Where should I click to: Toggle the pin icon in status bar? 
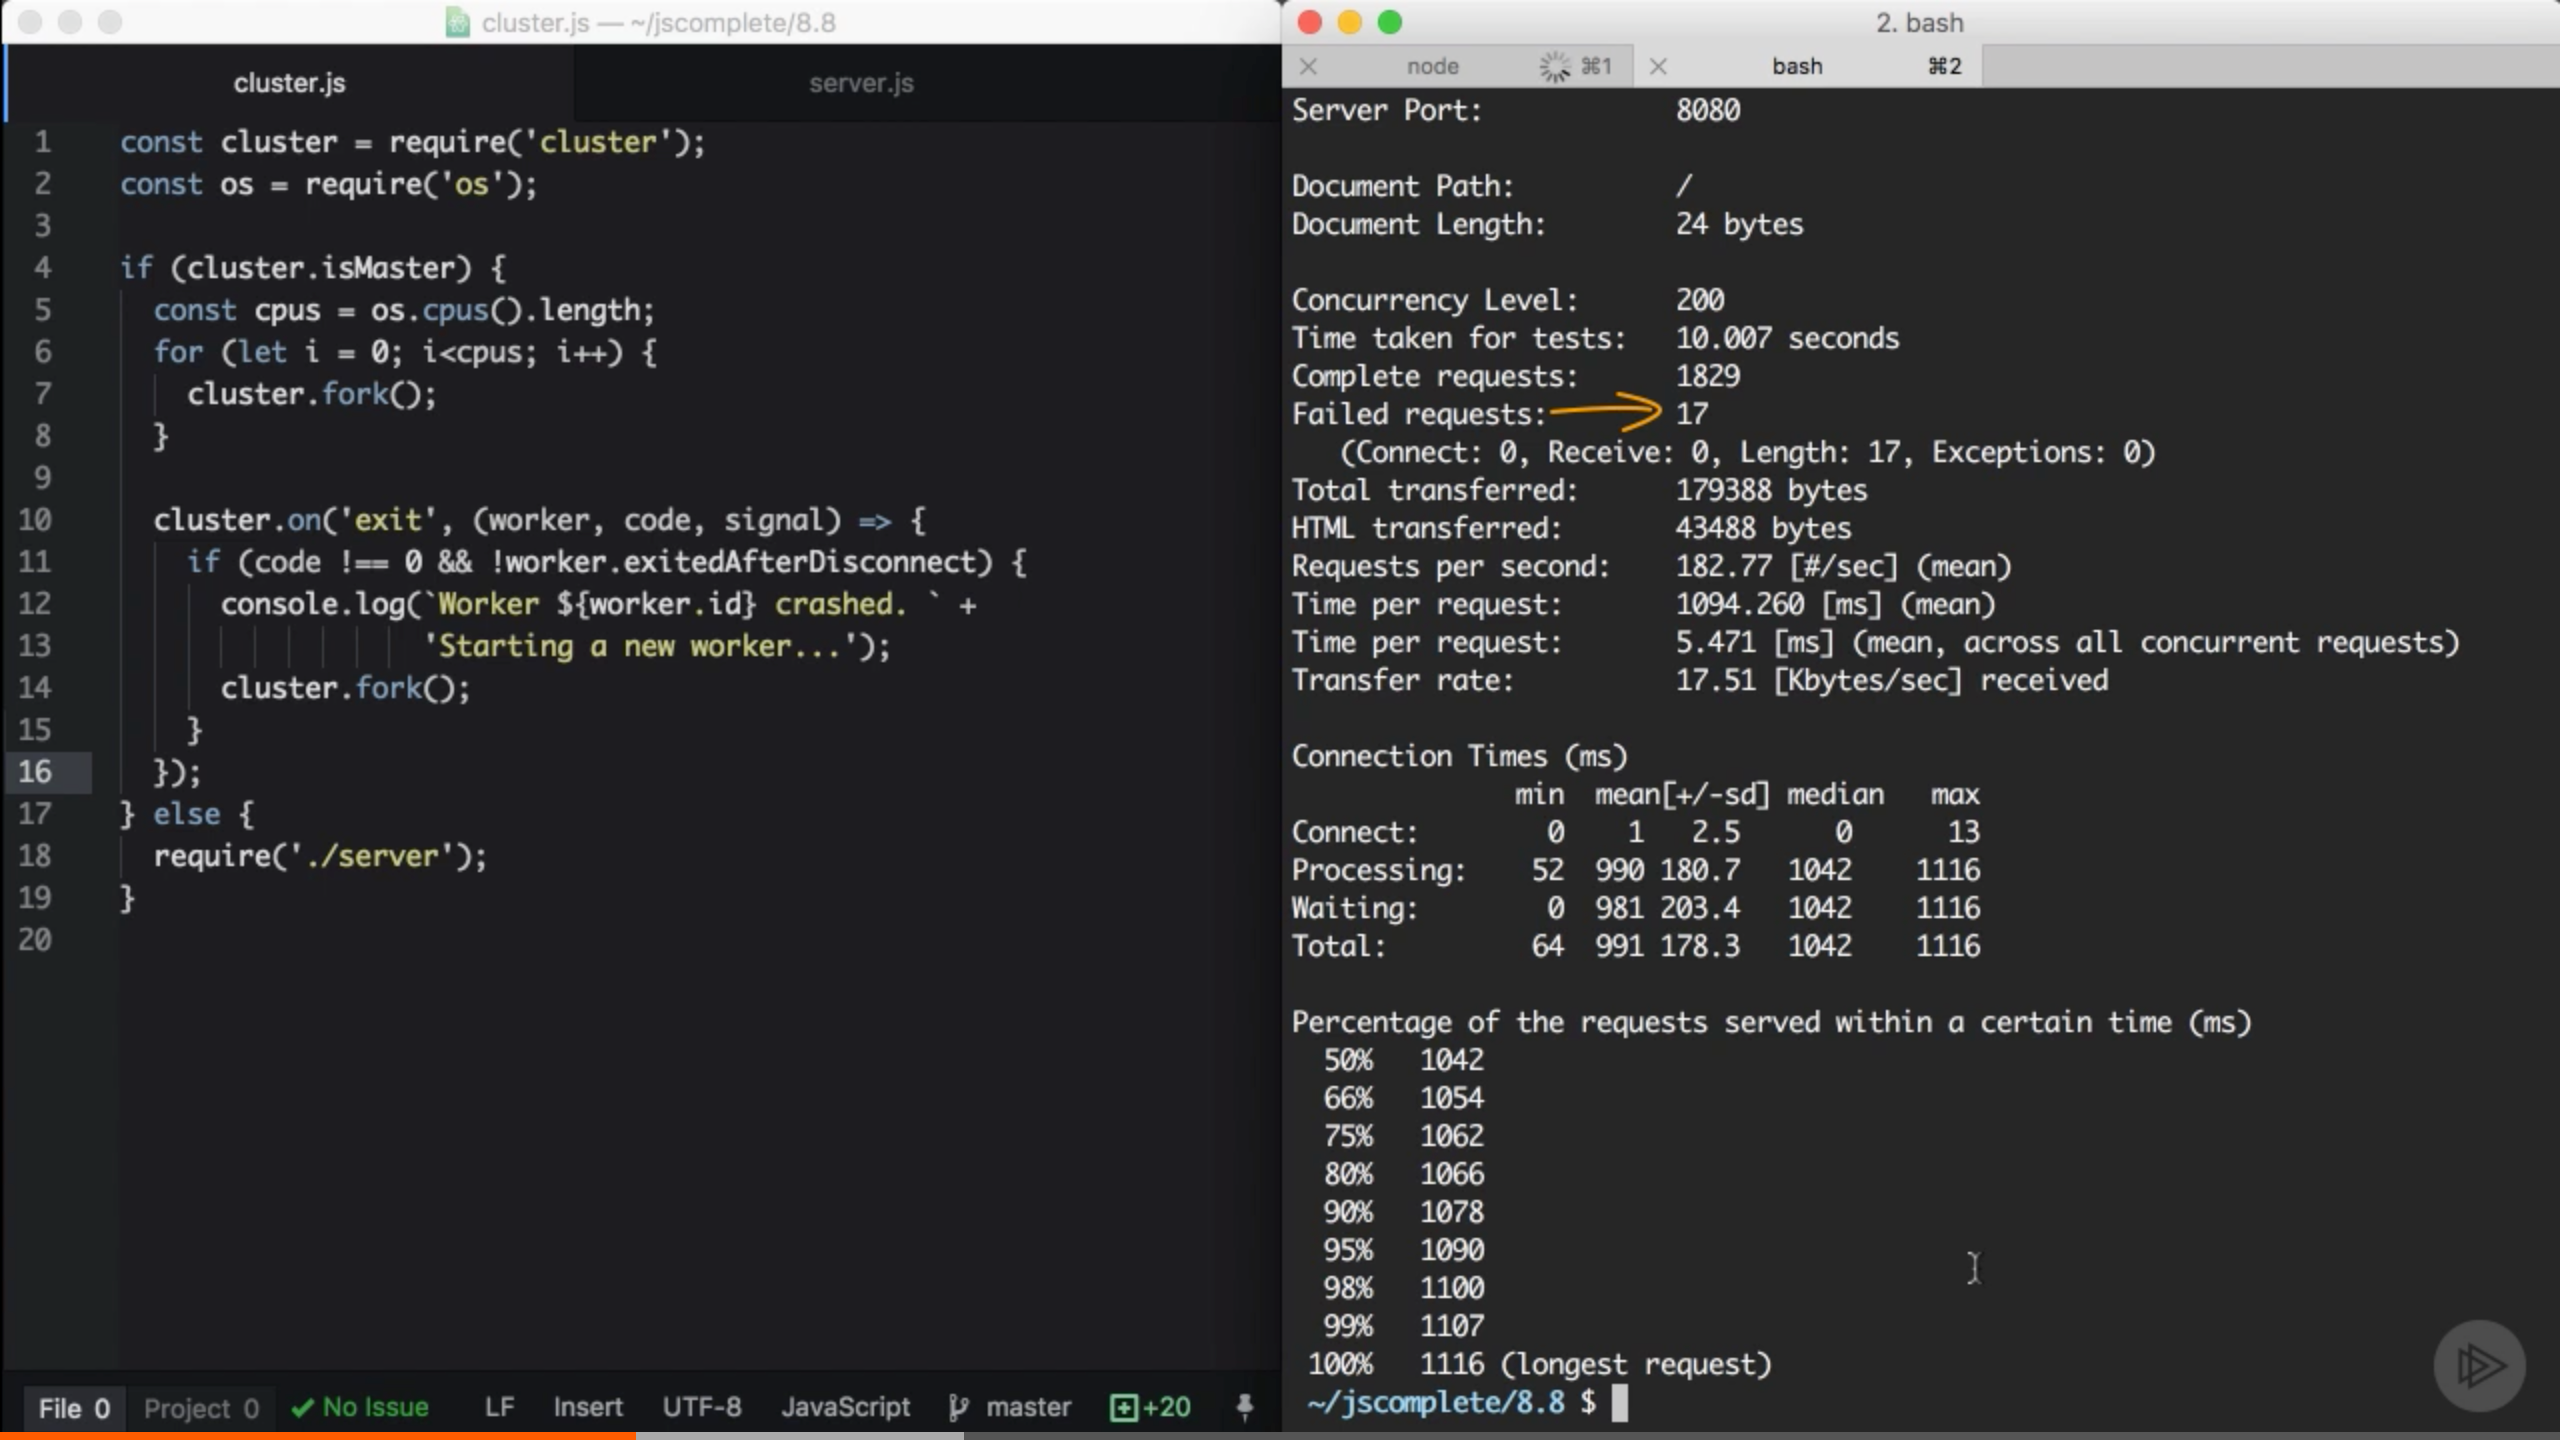click(1244, 1406)
